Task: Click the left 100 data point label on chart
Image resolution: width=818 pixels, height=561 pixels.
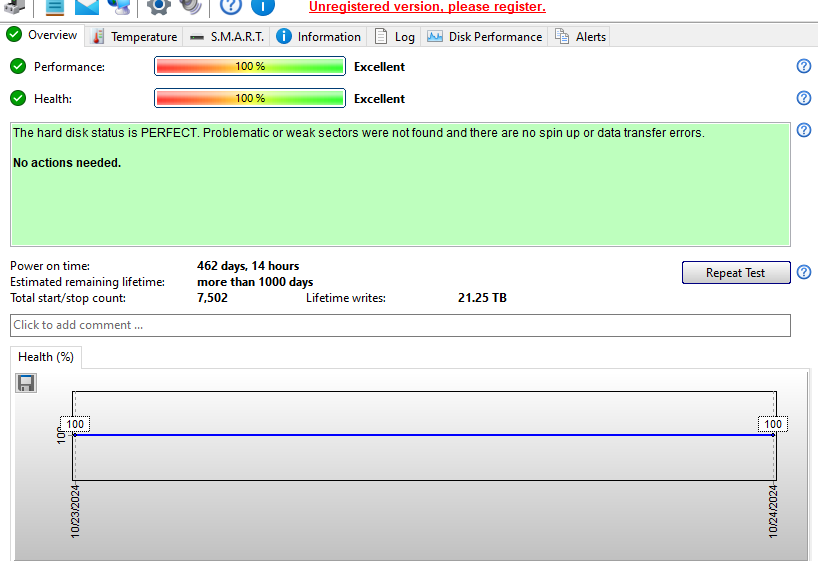Action: [75, 424]
